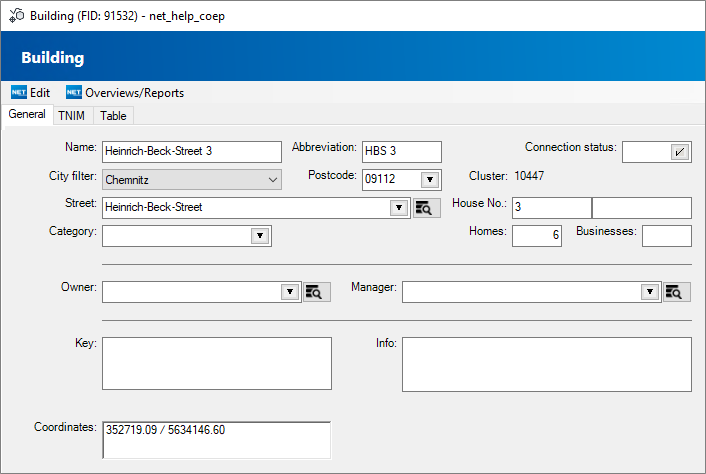Click the House No. field containing 3
The height and width of the screenshot is (474, 706).
[x=552, y=208]
